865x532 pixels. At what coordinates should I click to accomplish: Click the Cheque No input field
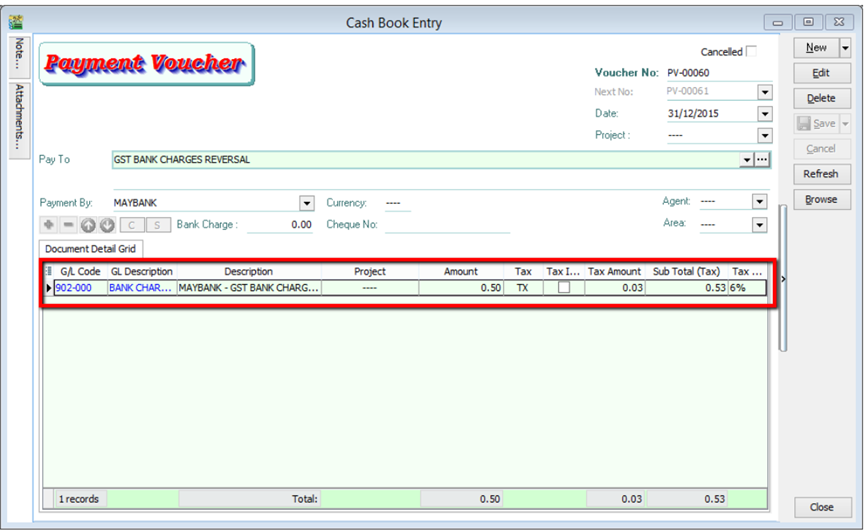pos(446,225)
